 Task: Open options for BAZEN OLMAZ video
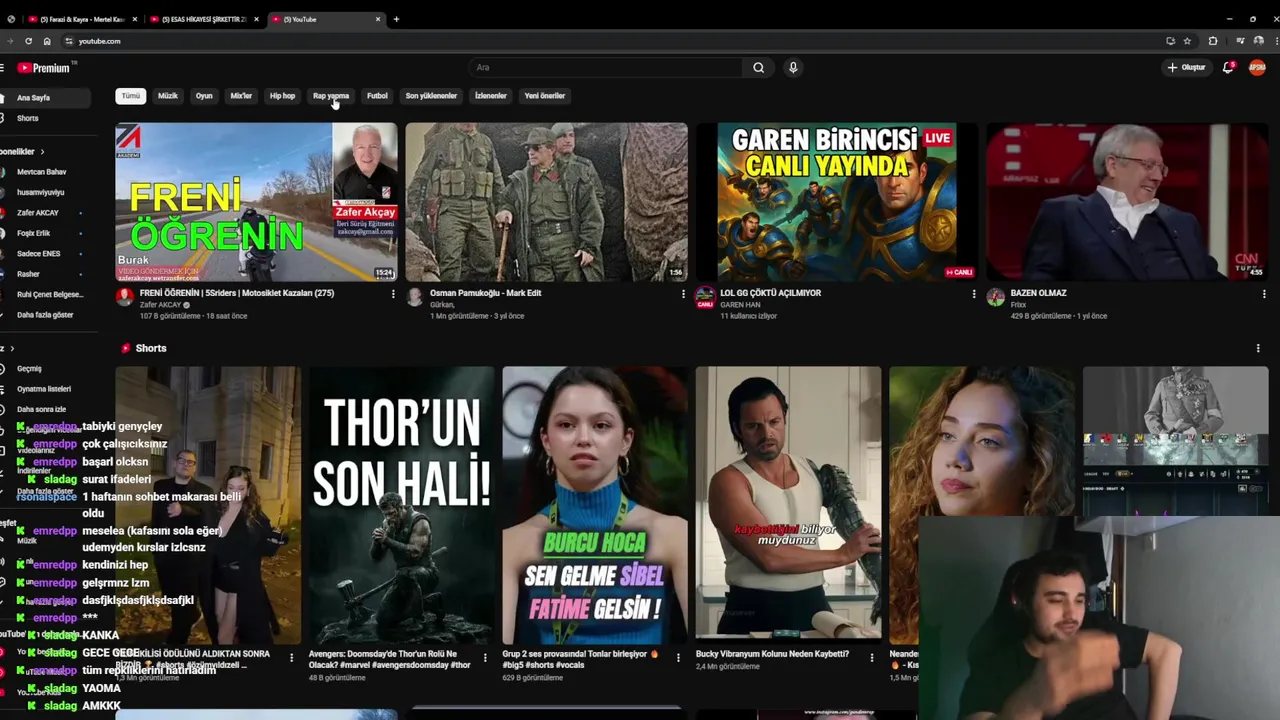[x=1264, y=294]
